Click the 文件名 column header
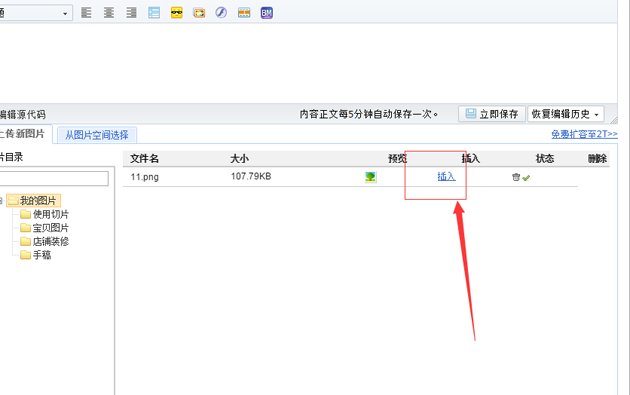The width and height of the screenshot is (630, 395). tap(145, 159)
